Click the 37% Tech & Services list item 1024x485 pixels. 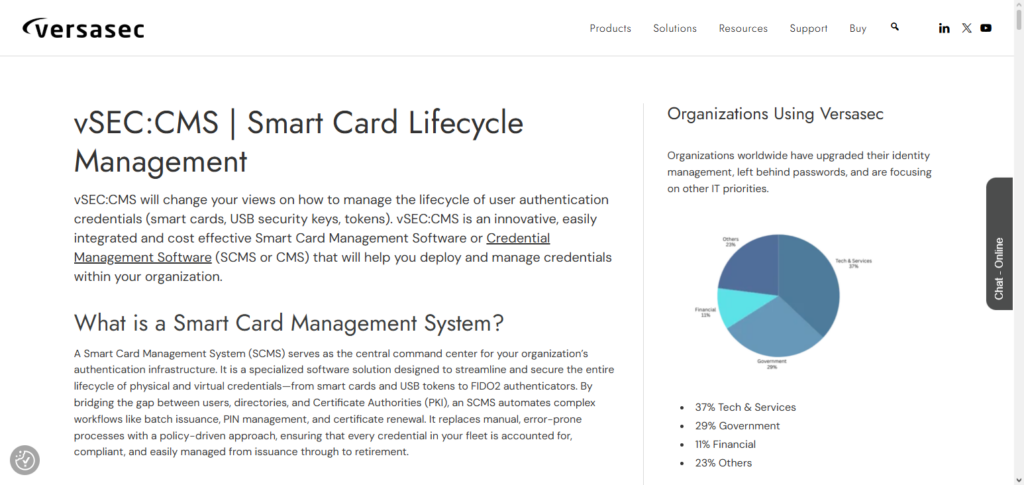[745, 407]
